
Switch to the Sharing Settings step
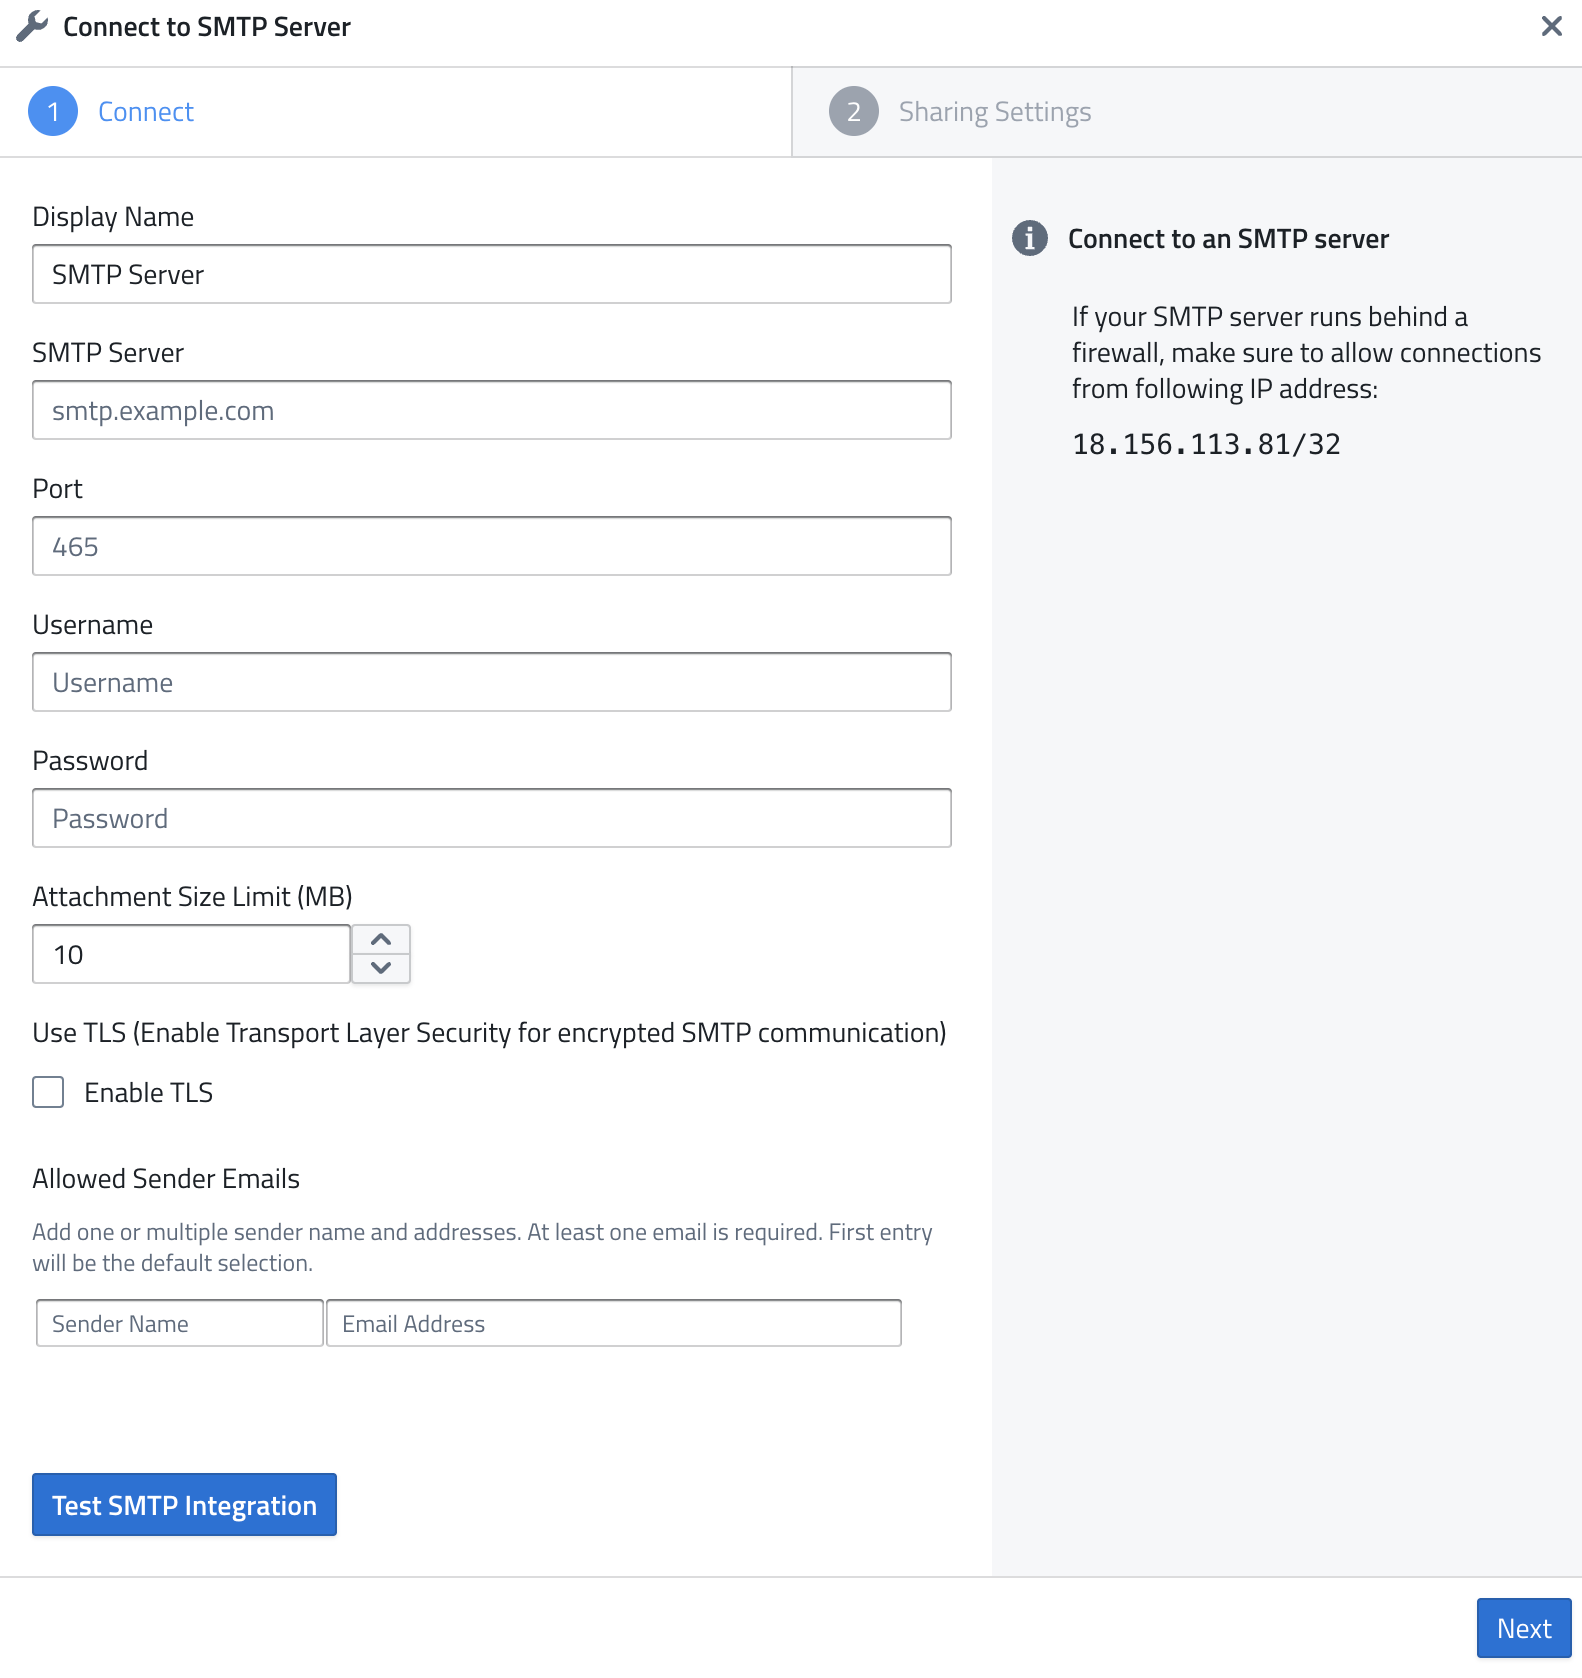[994, 112]
